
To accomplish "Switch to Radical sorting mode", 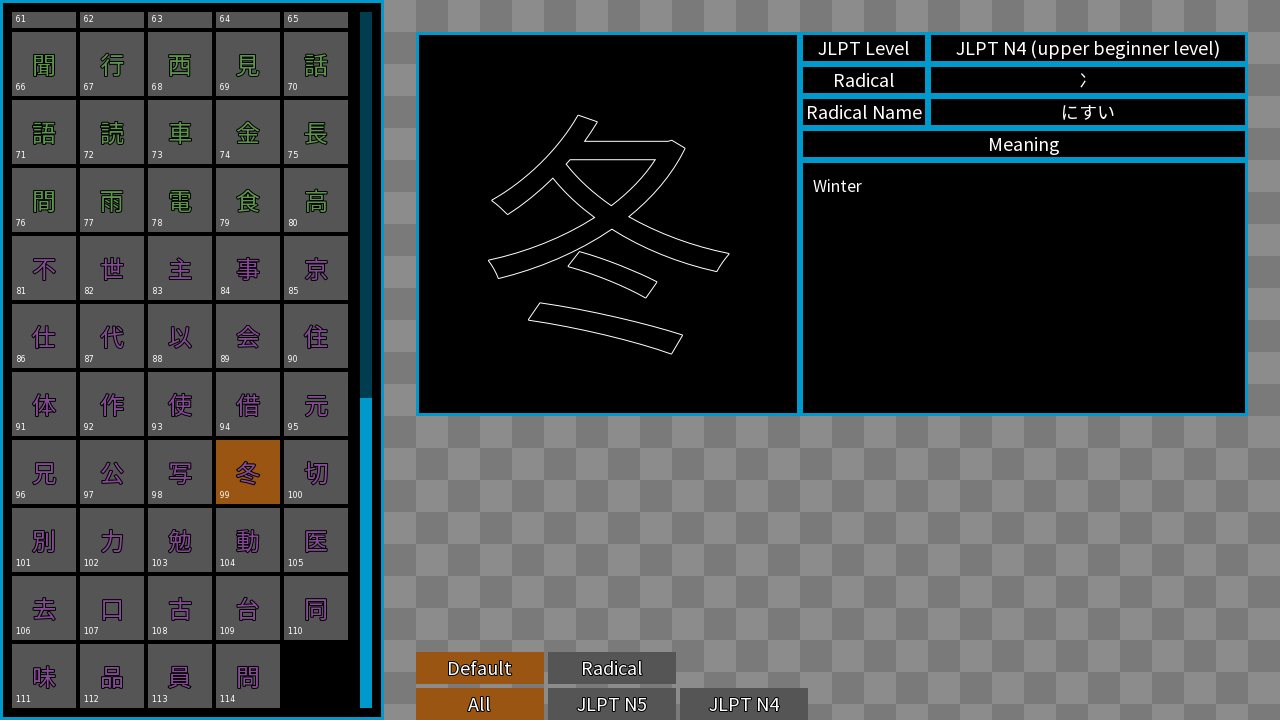I will tap(612, 668).
